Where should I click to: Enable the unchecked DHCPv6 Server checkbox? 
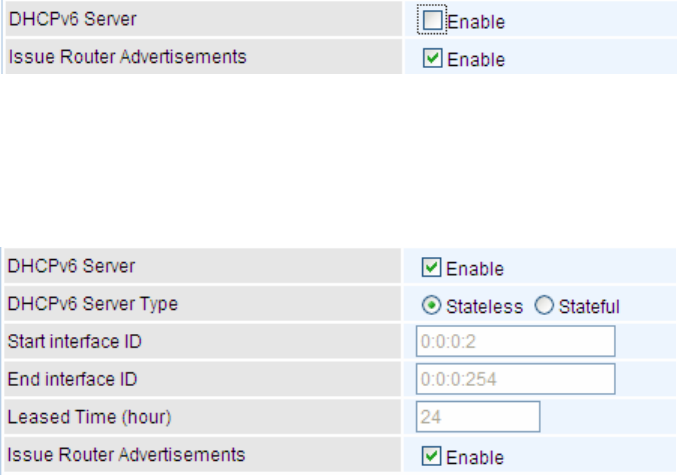432,20
